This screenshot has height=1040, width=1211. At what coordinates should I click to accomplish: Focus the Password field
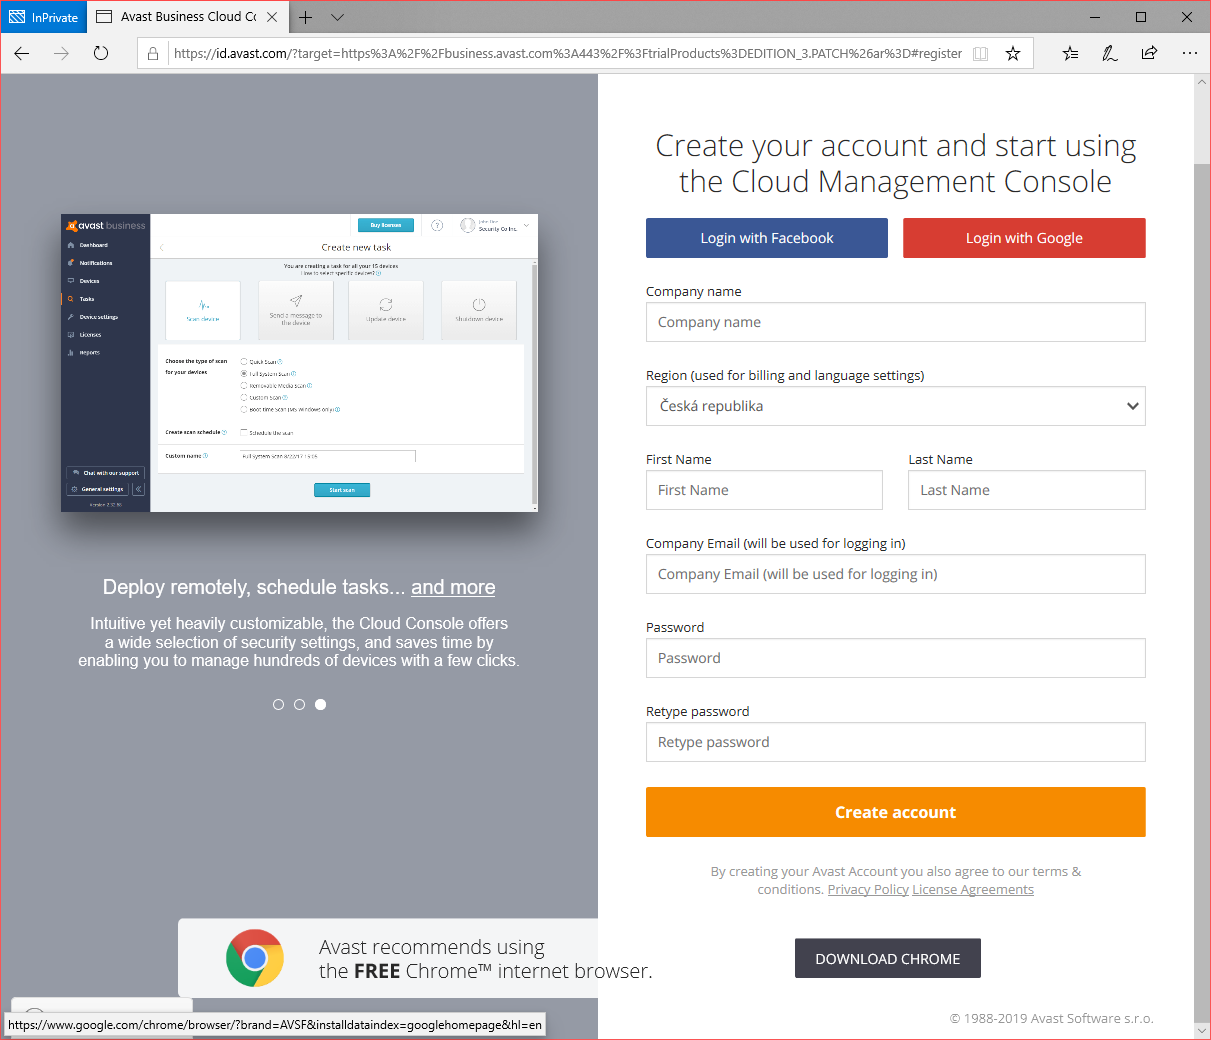[x=896, y=658]
